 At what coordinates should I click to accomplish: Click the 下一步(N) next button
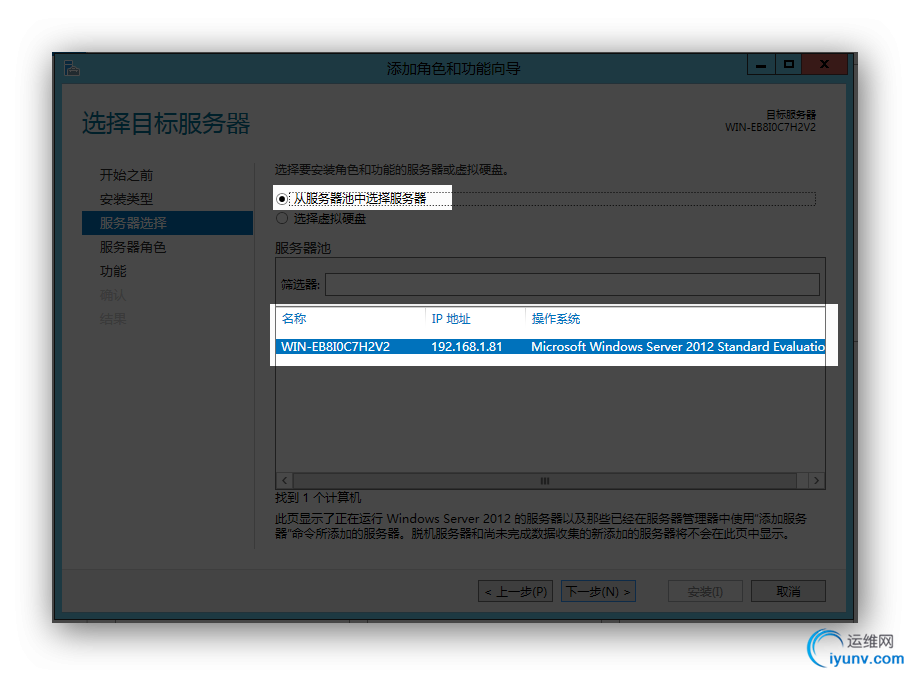tap(598, 591)
